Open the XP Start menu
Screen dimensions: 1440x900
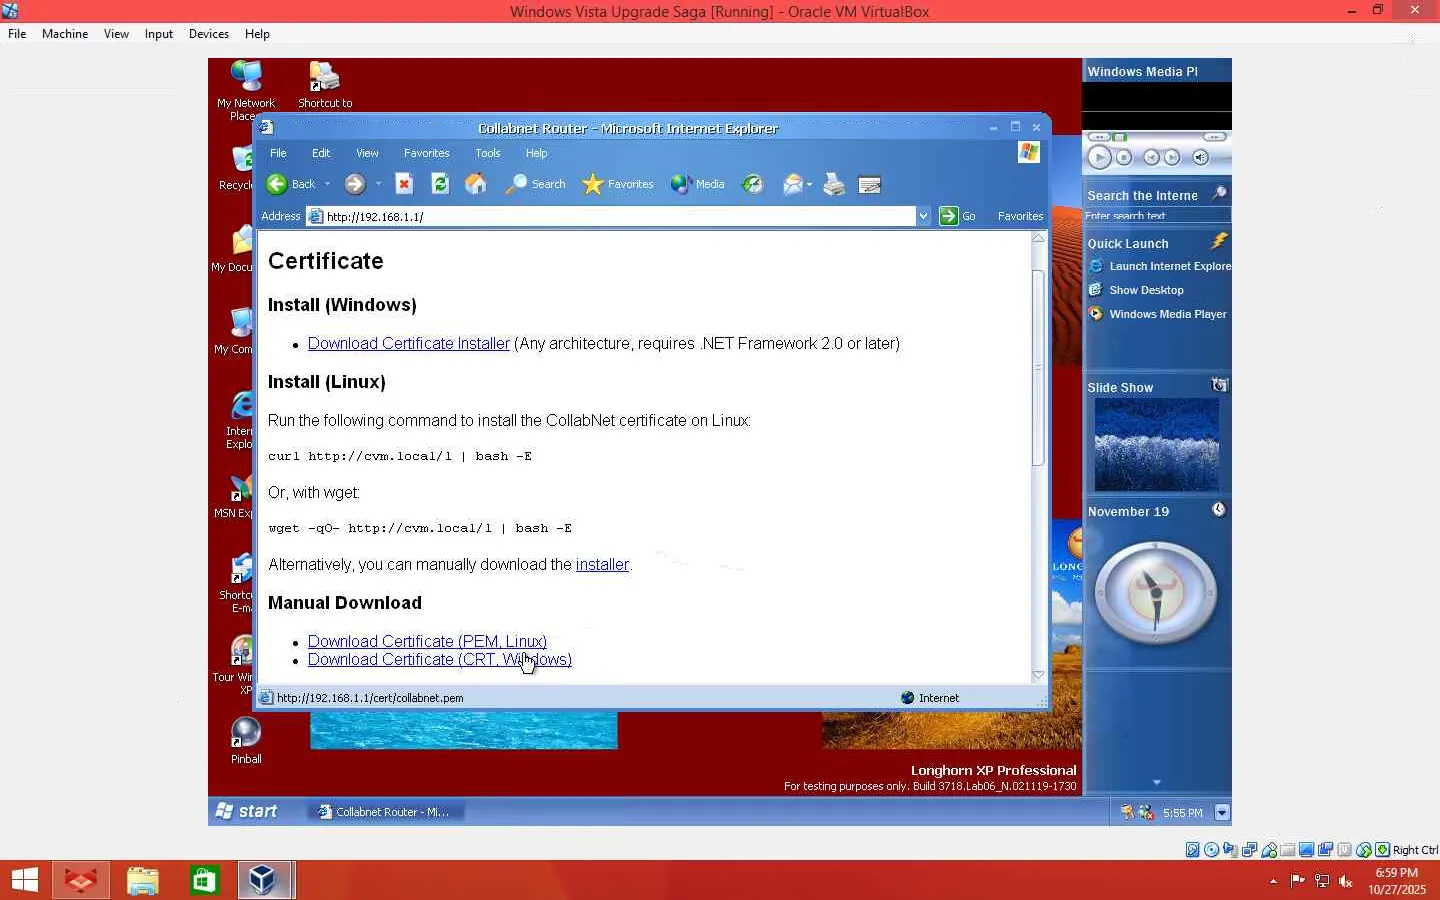pyautogui.click(x=246, y=812)
